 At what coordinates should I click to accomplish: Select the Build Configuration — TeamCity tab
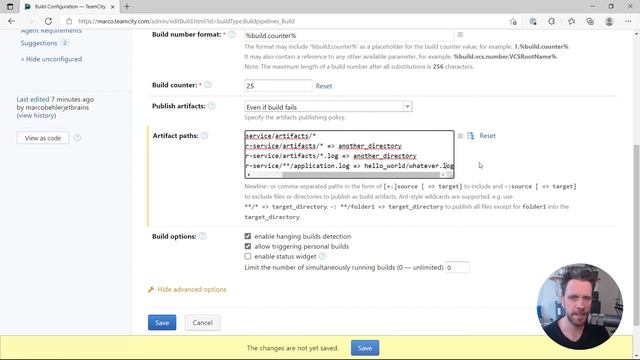pyautogui.click(x=70, y=7)
